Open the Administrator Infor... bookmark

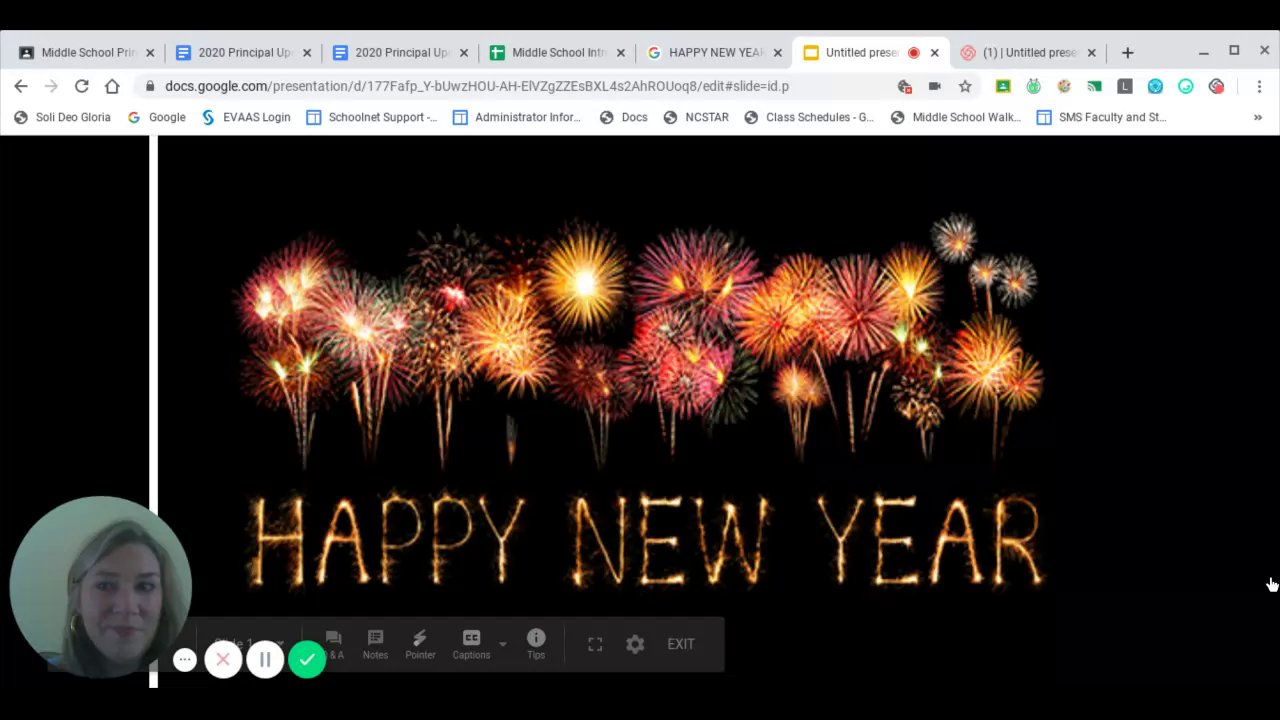point(517,117)
